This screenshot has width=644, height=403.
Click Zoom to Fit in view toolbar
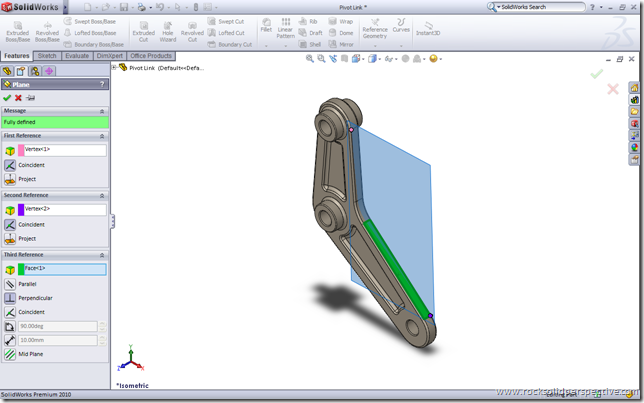310,59
